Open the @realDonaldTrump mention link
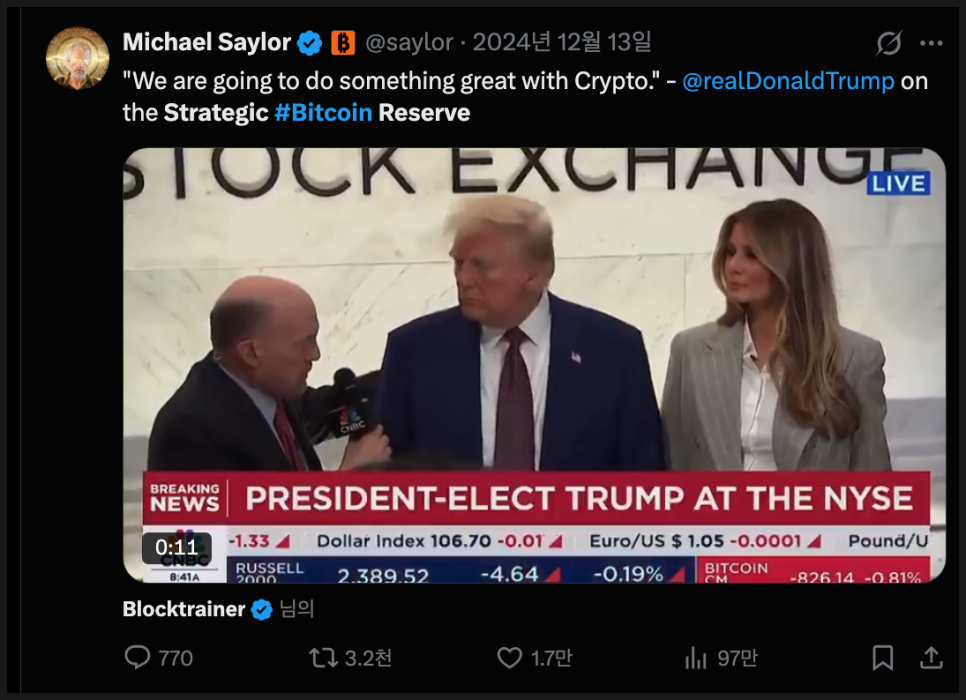Screen dimensions: 966x700 click(788, 81)
